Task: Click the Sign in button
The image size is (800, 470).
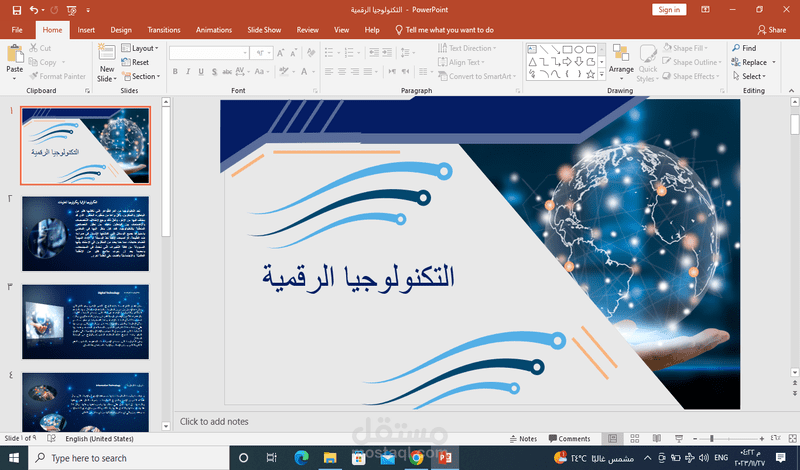Action: [669, 10]
